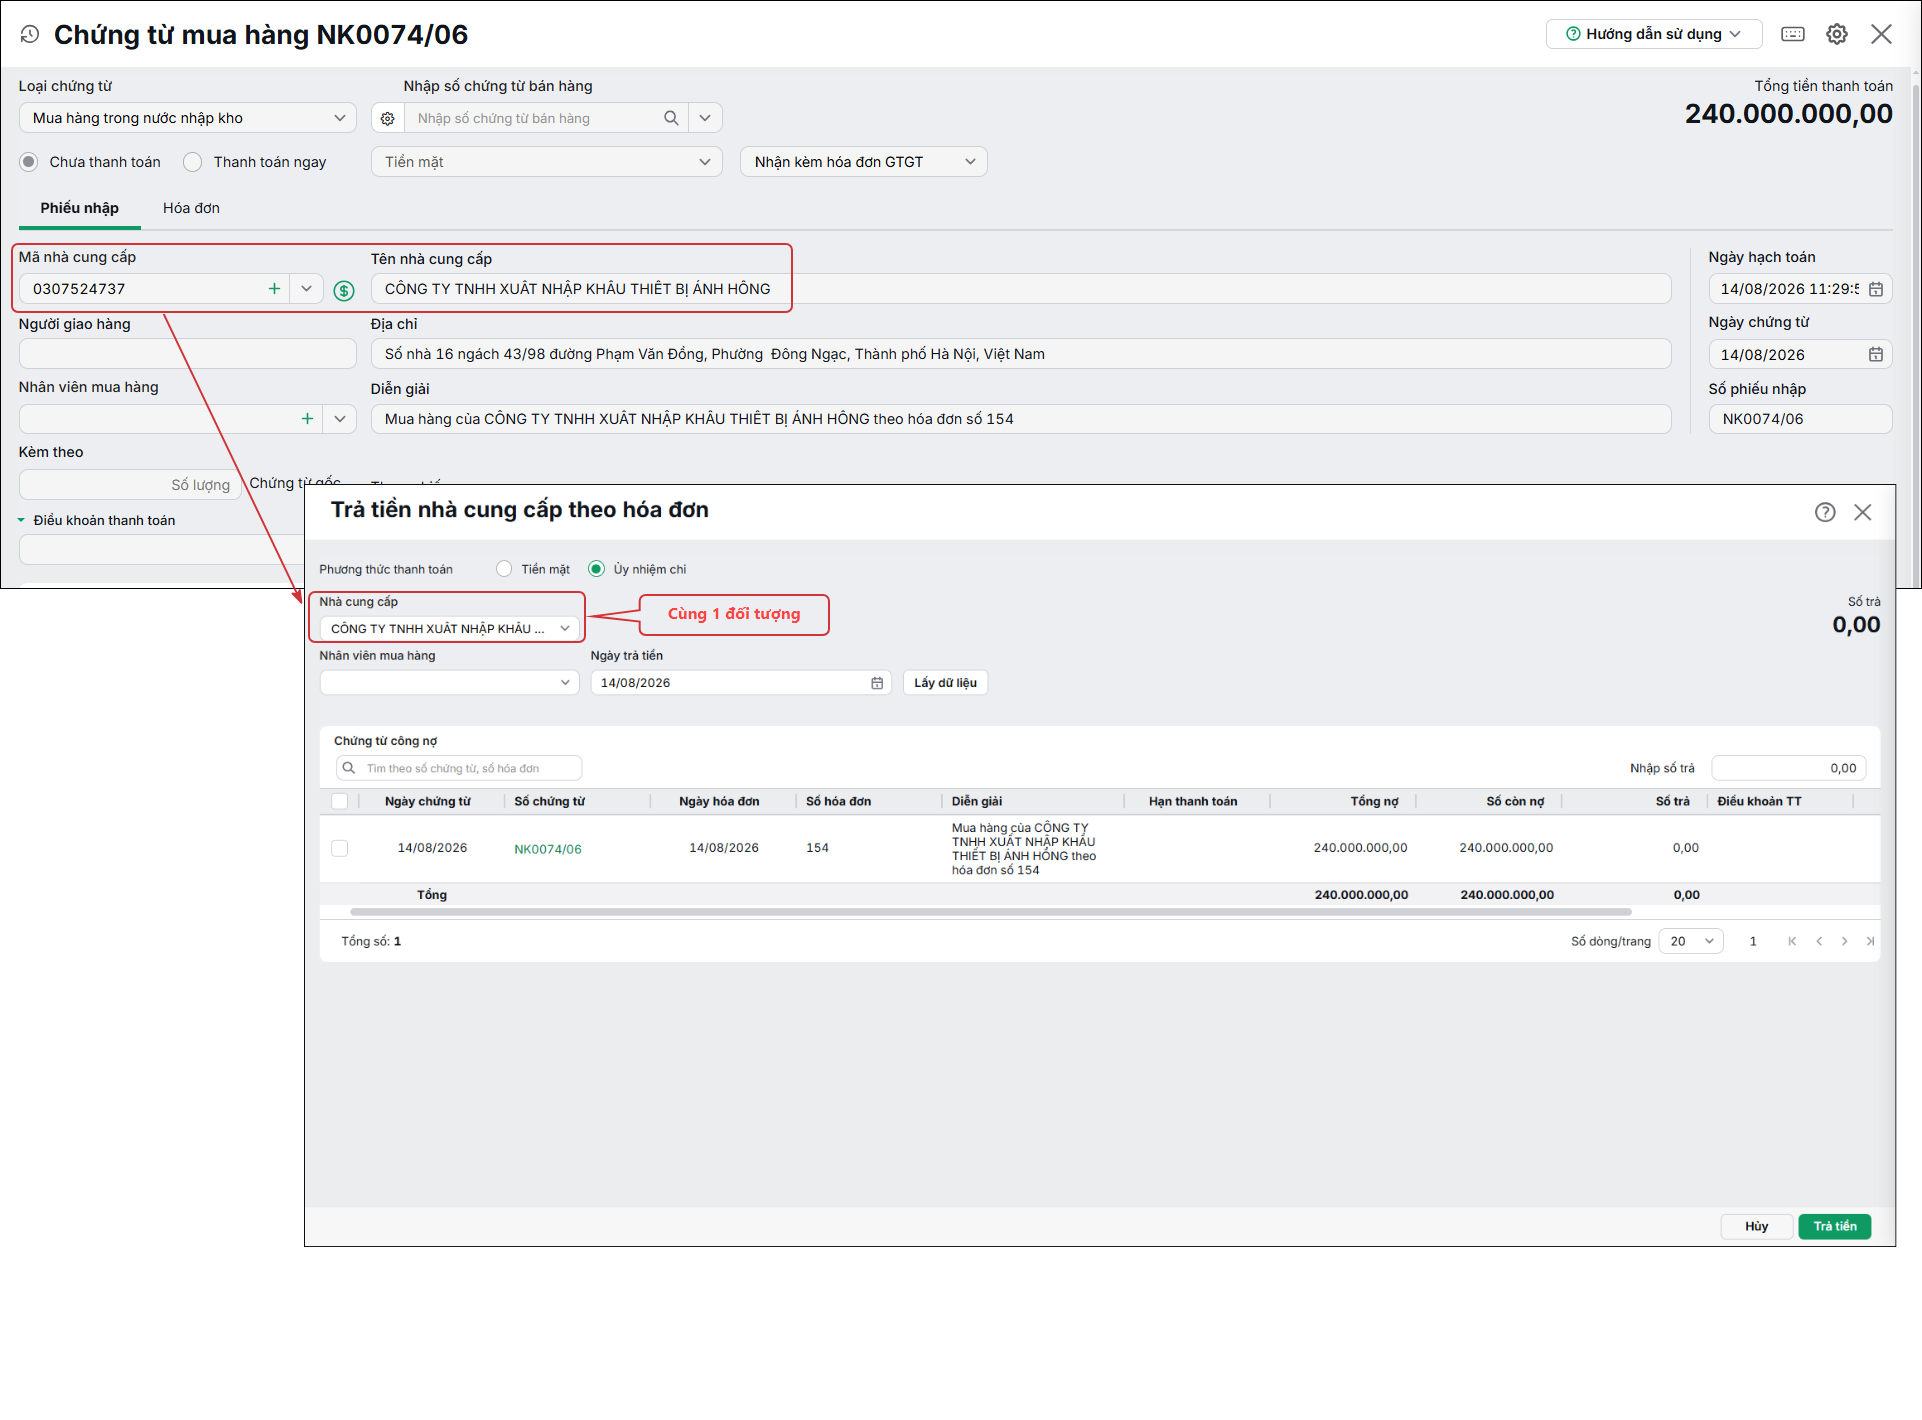
Task: Choose Tiền mặt payment method radio
Action: tap(504, 569)
